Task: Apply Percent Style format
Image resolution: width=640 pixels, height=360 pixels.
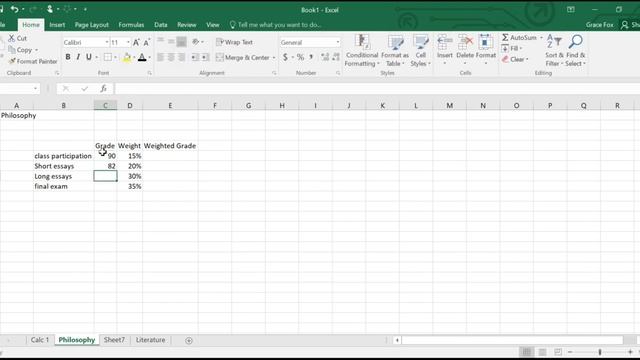Action: (300, 57)
